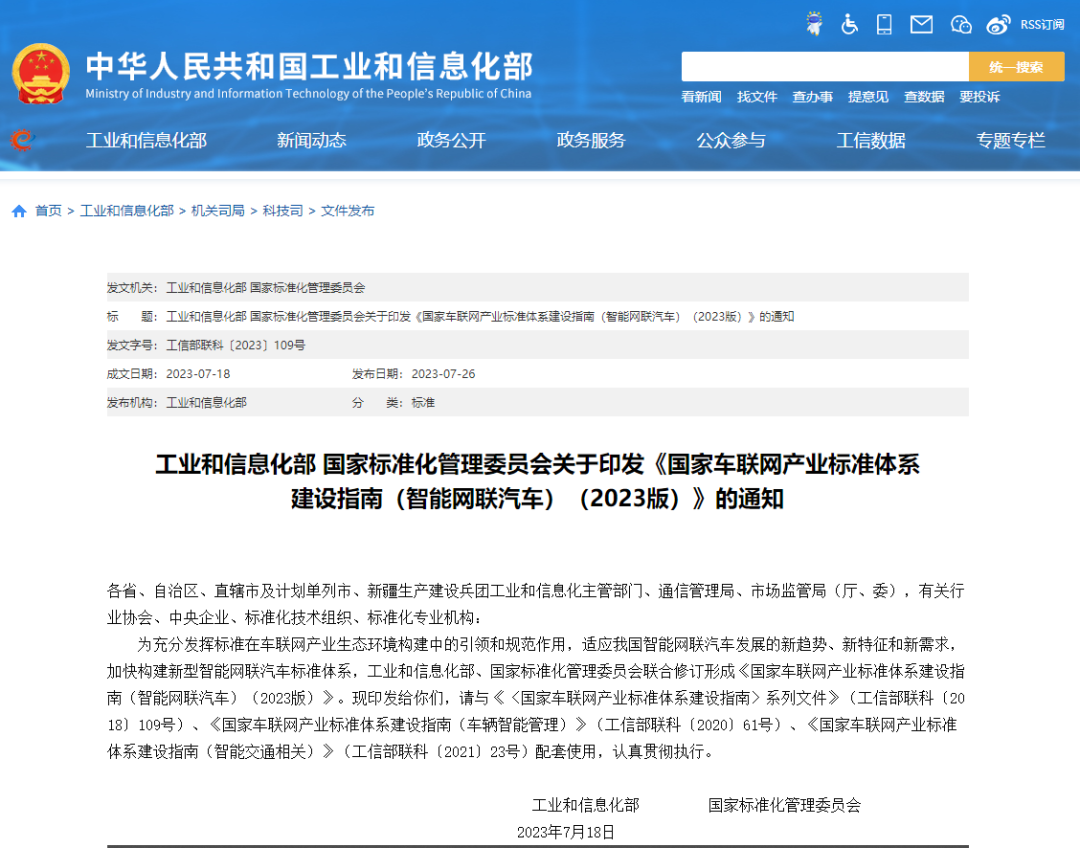Open the Weibo icon
1080x848 pixels.
pyautogui.click(x=998, y=25)
